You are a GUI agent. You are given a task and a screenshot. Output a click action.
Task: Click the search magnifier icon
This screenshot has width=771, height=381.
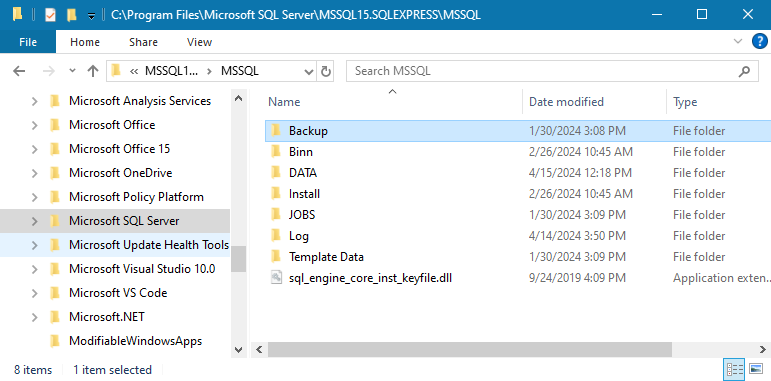[x=745, y=71]
